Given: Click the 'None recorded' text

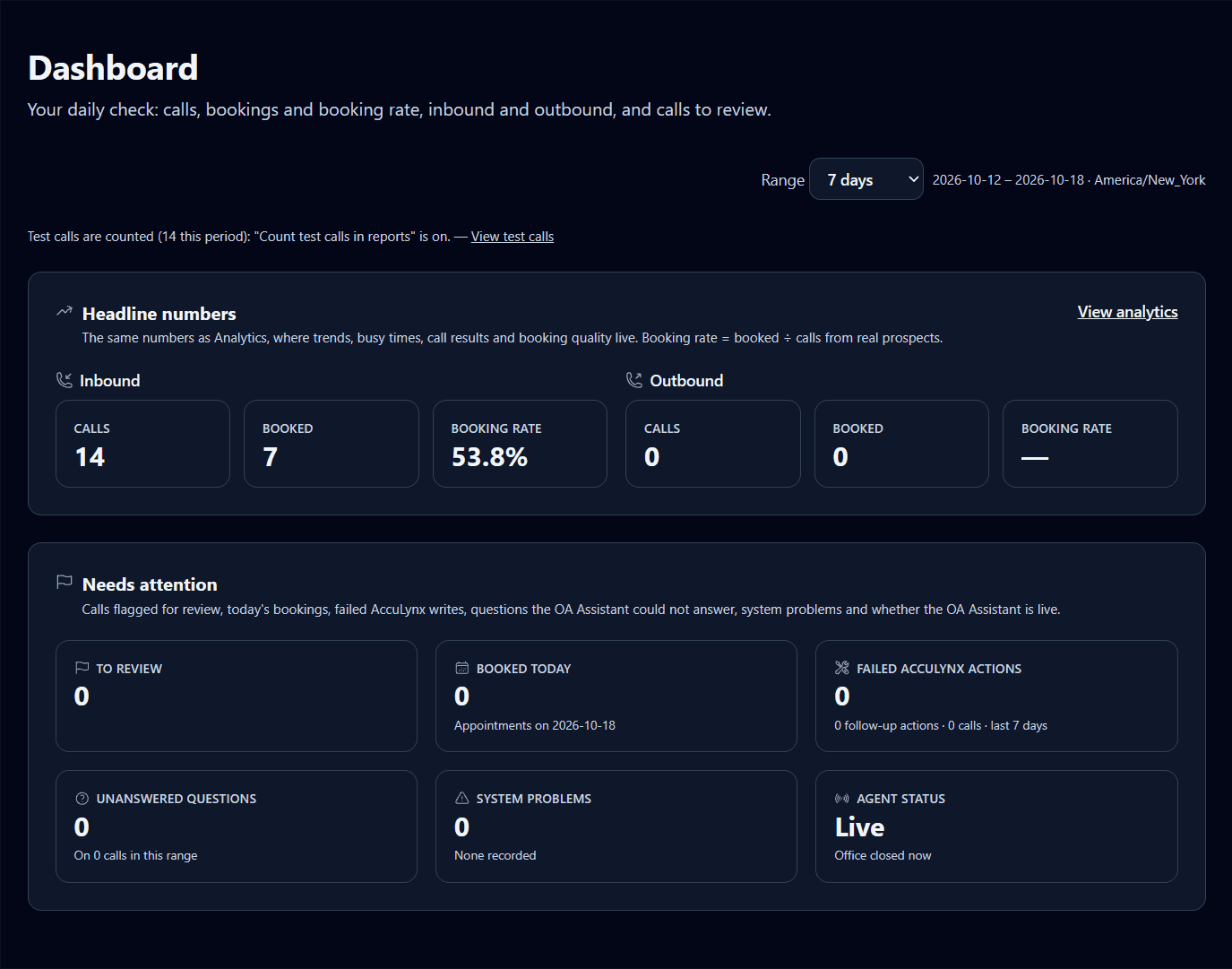Looking at the screenshot, I should [x=495, y=855].
